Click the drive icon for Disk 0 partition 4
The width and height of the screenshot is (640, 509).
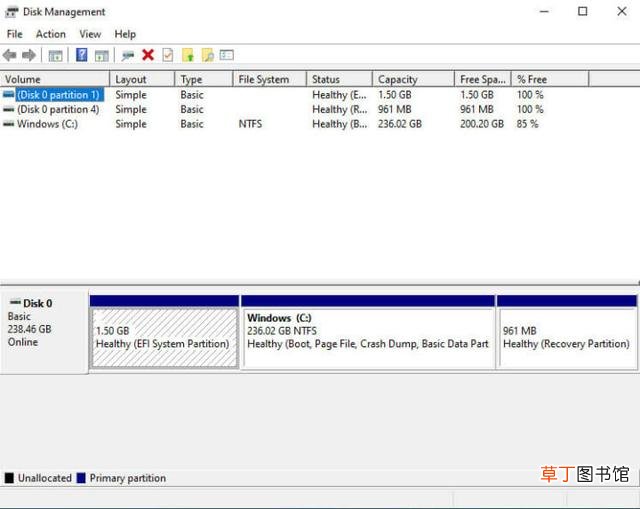(8, 109)
